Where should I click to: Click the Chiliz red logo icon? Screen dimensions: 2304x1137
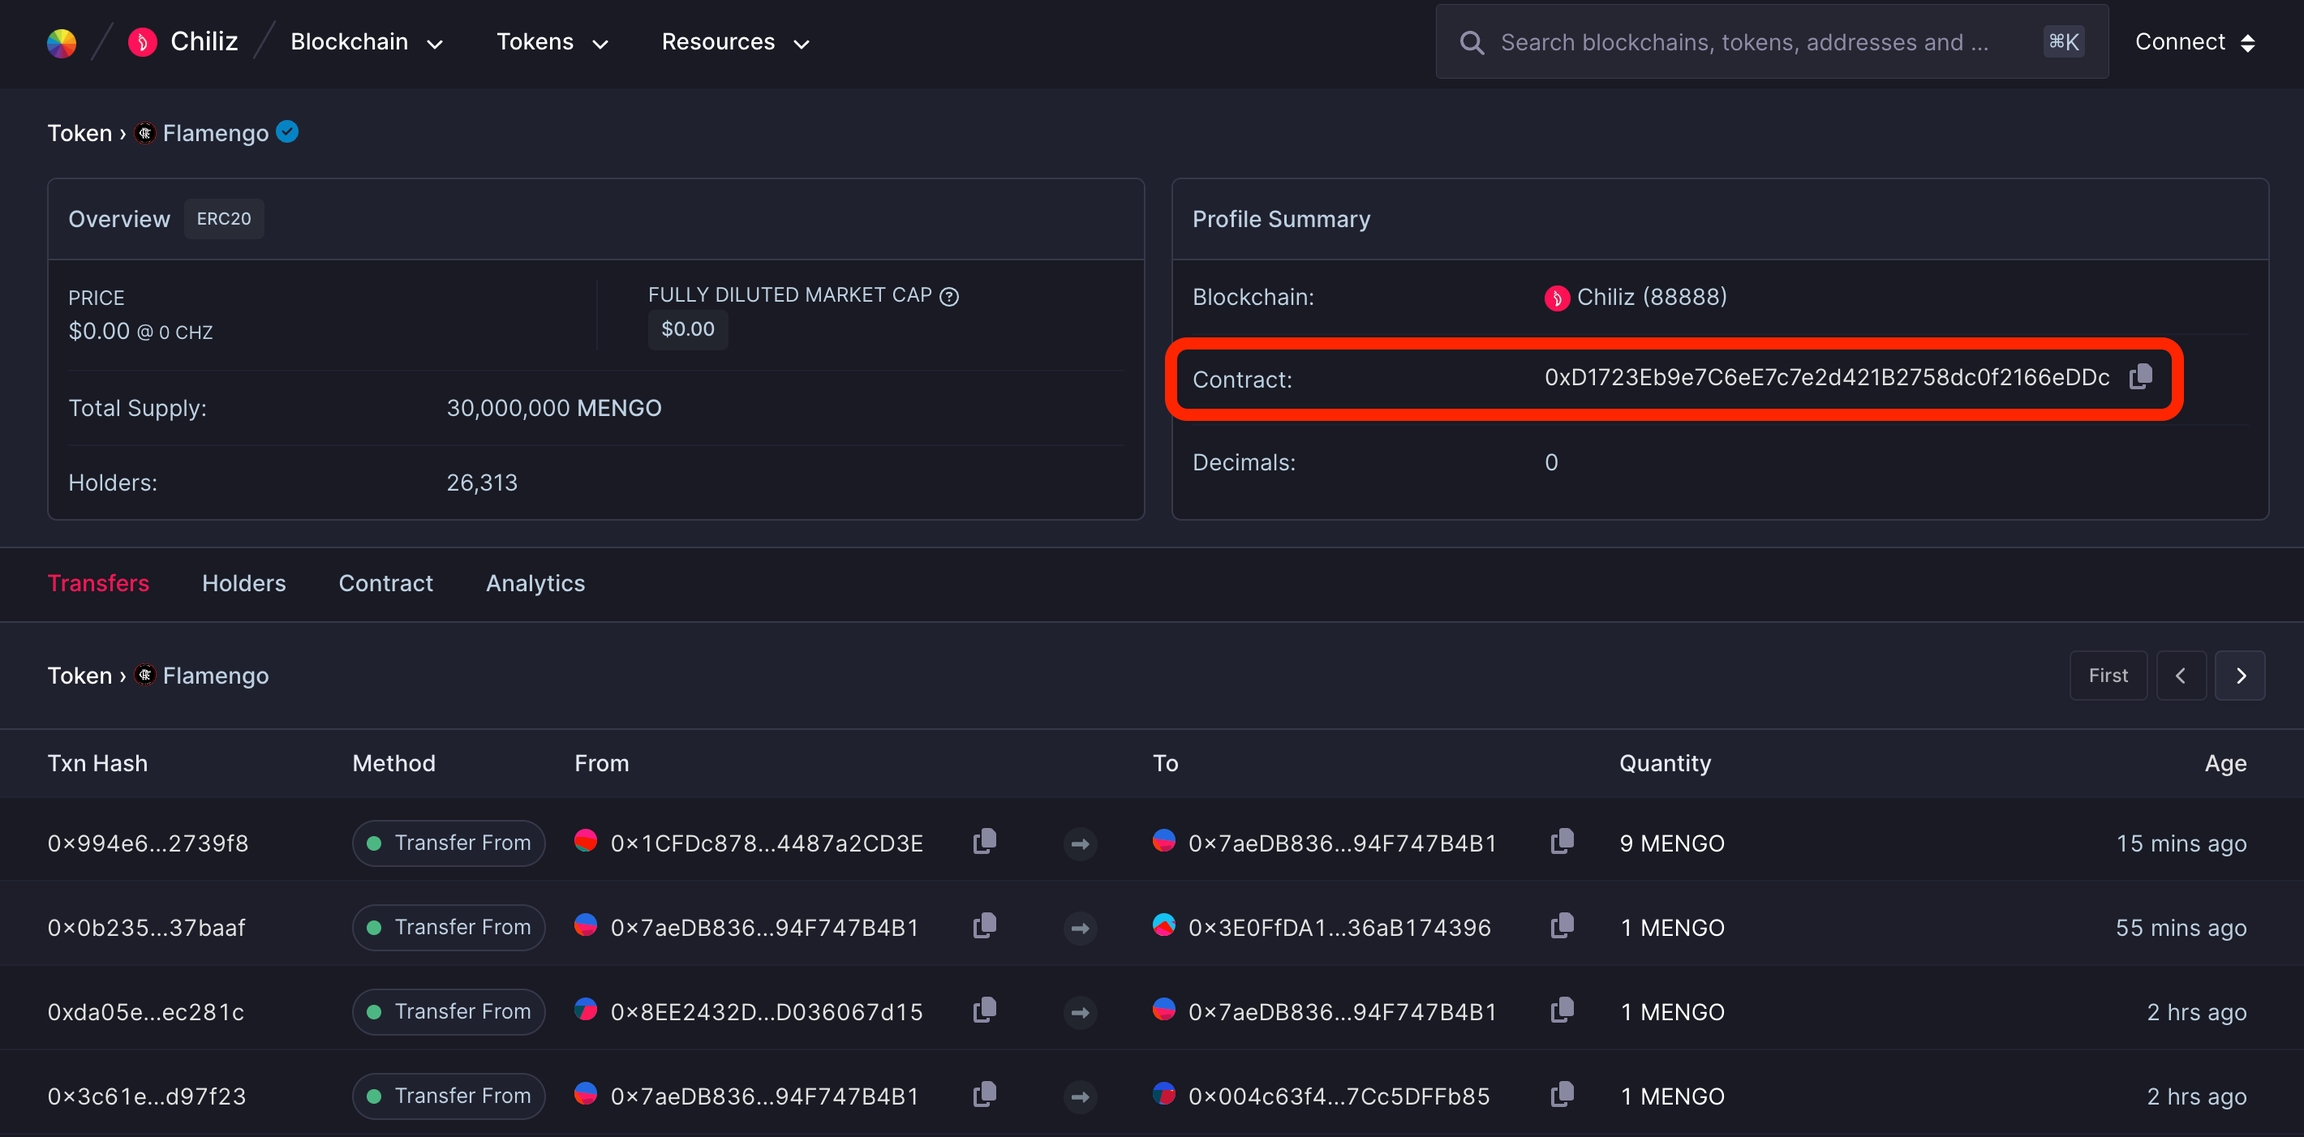coord(142,42)
